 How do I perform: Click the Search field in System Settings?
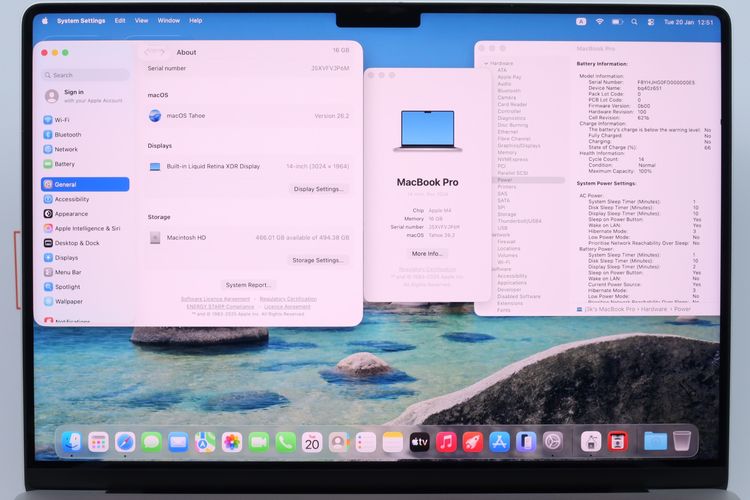tap(85, 75)
